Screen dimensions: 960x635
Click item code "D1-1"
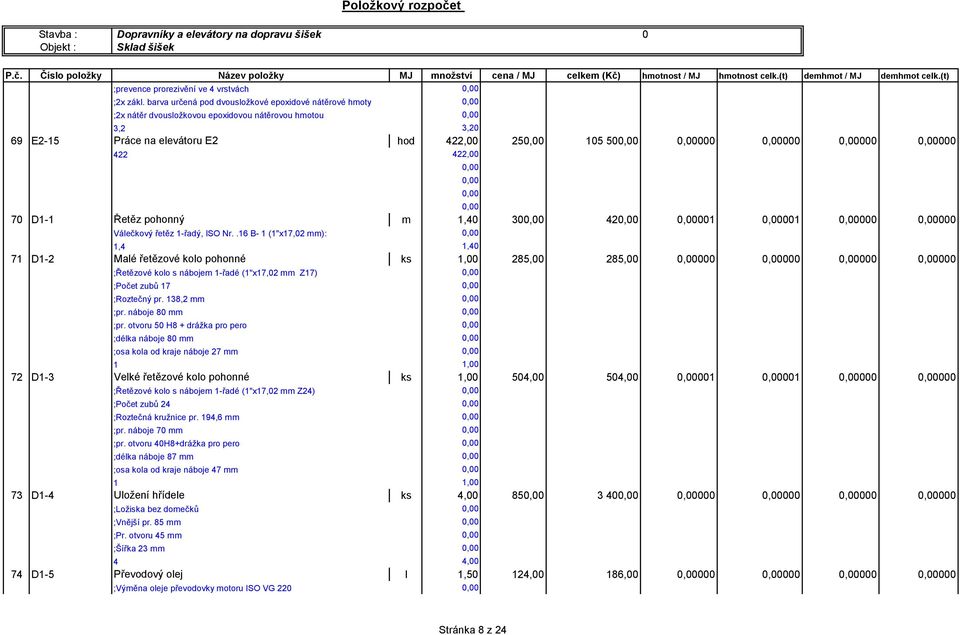click(42, 220)
